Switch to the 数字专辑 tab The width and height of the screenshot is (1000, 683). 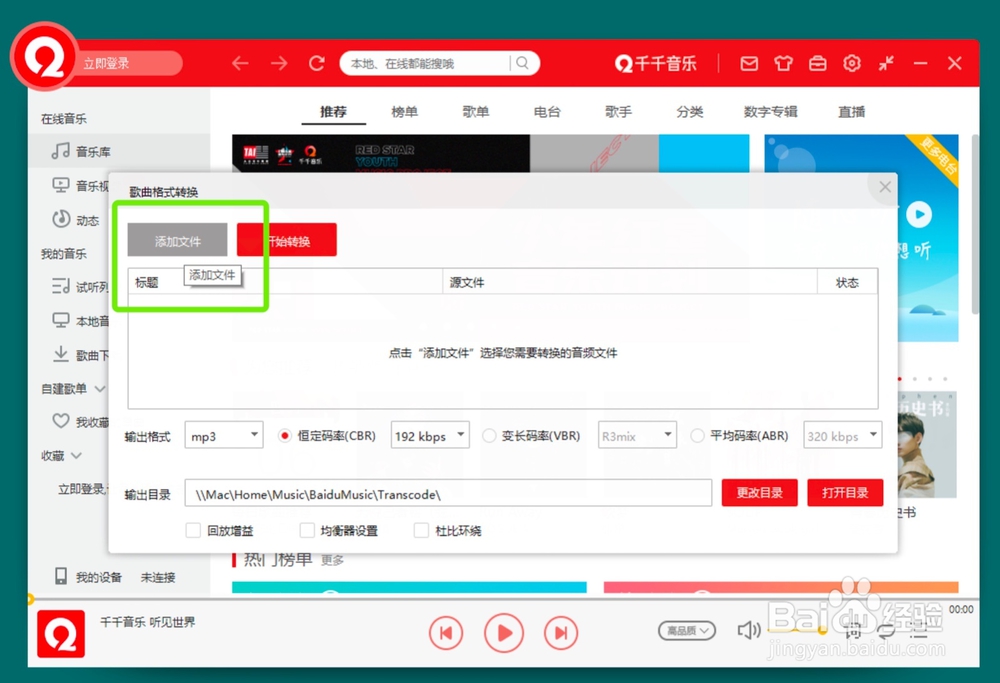coord(770,112)
